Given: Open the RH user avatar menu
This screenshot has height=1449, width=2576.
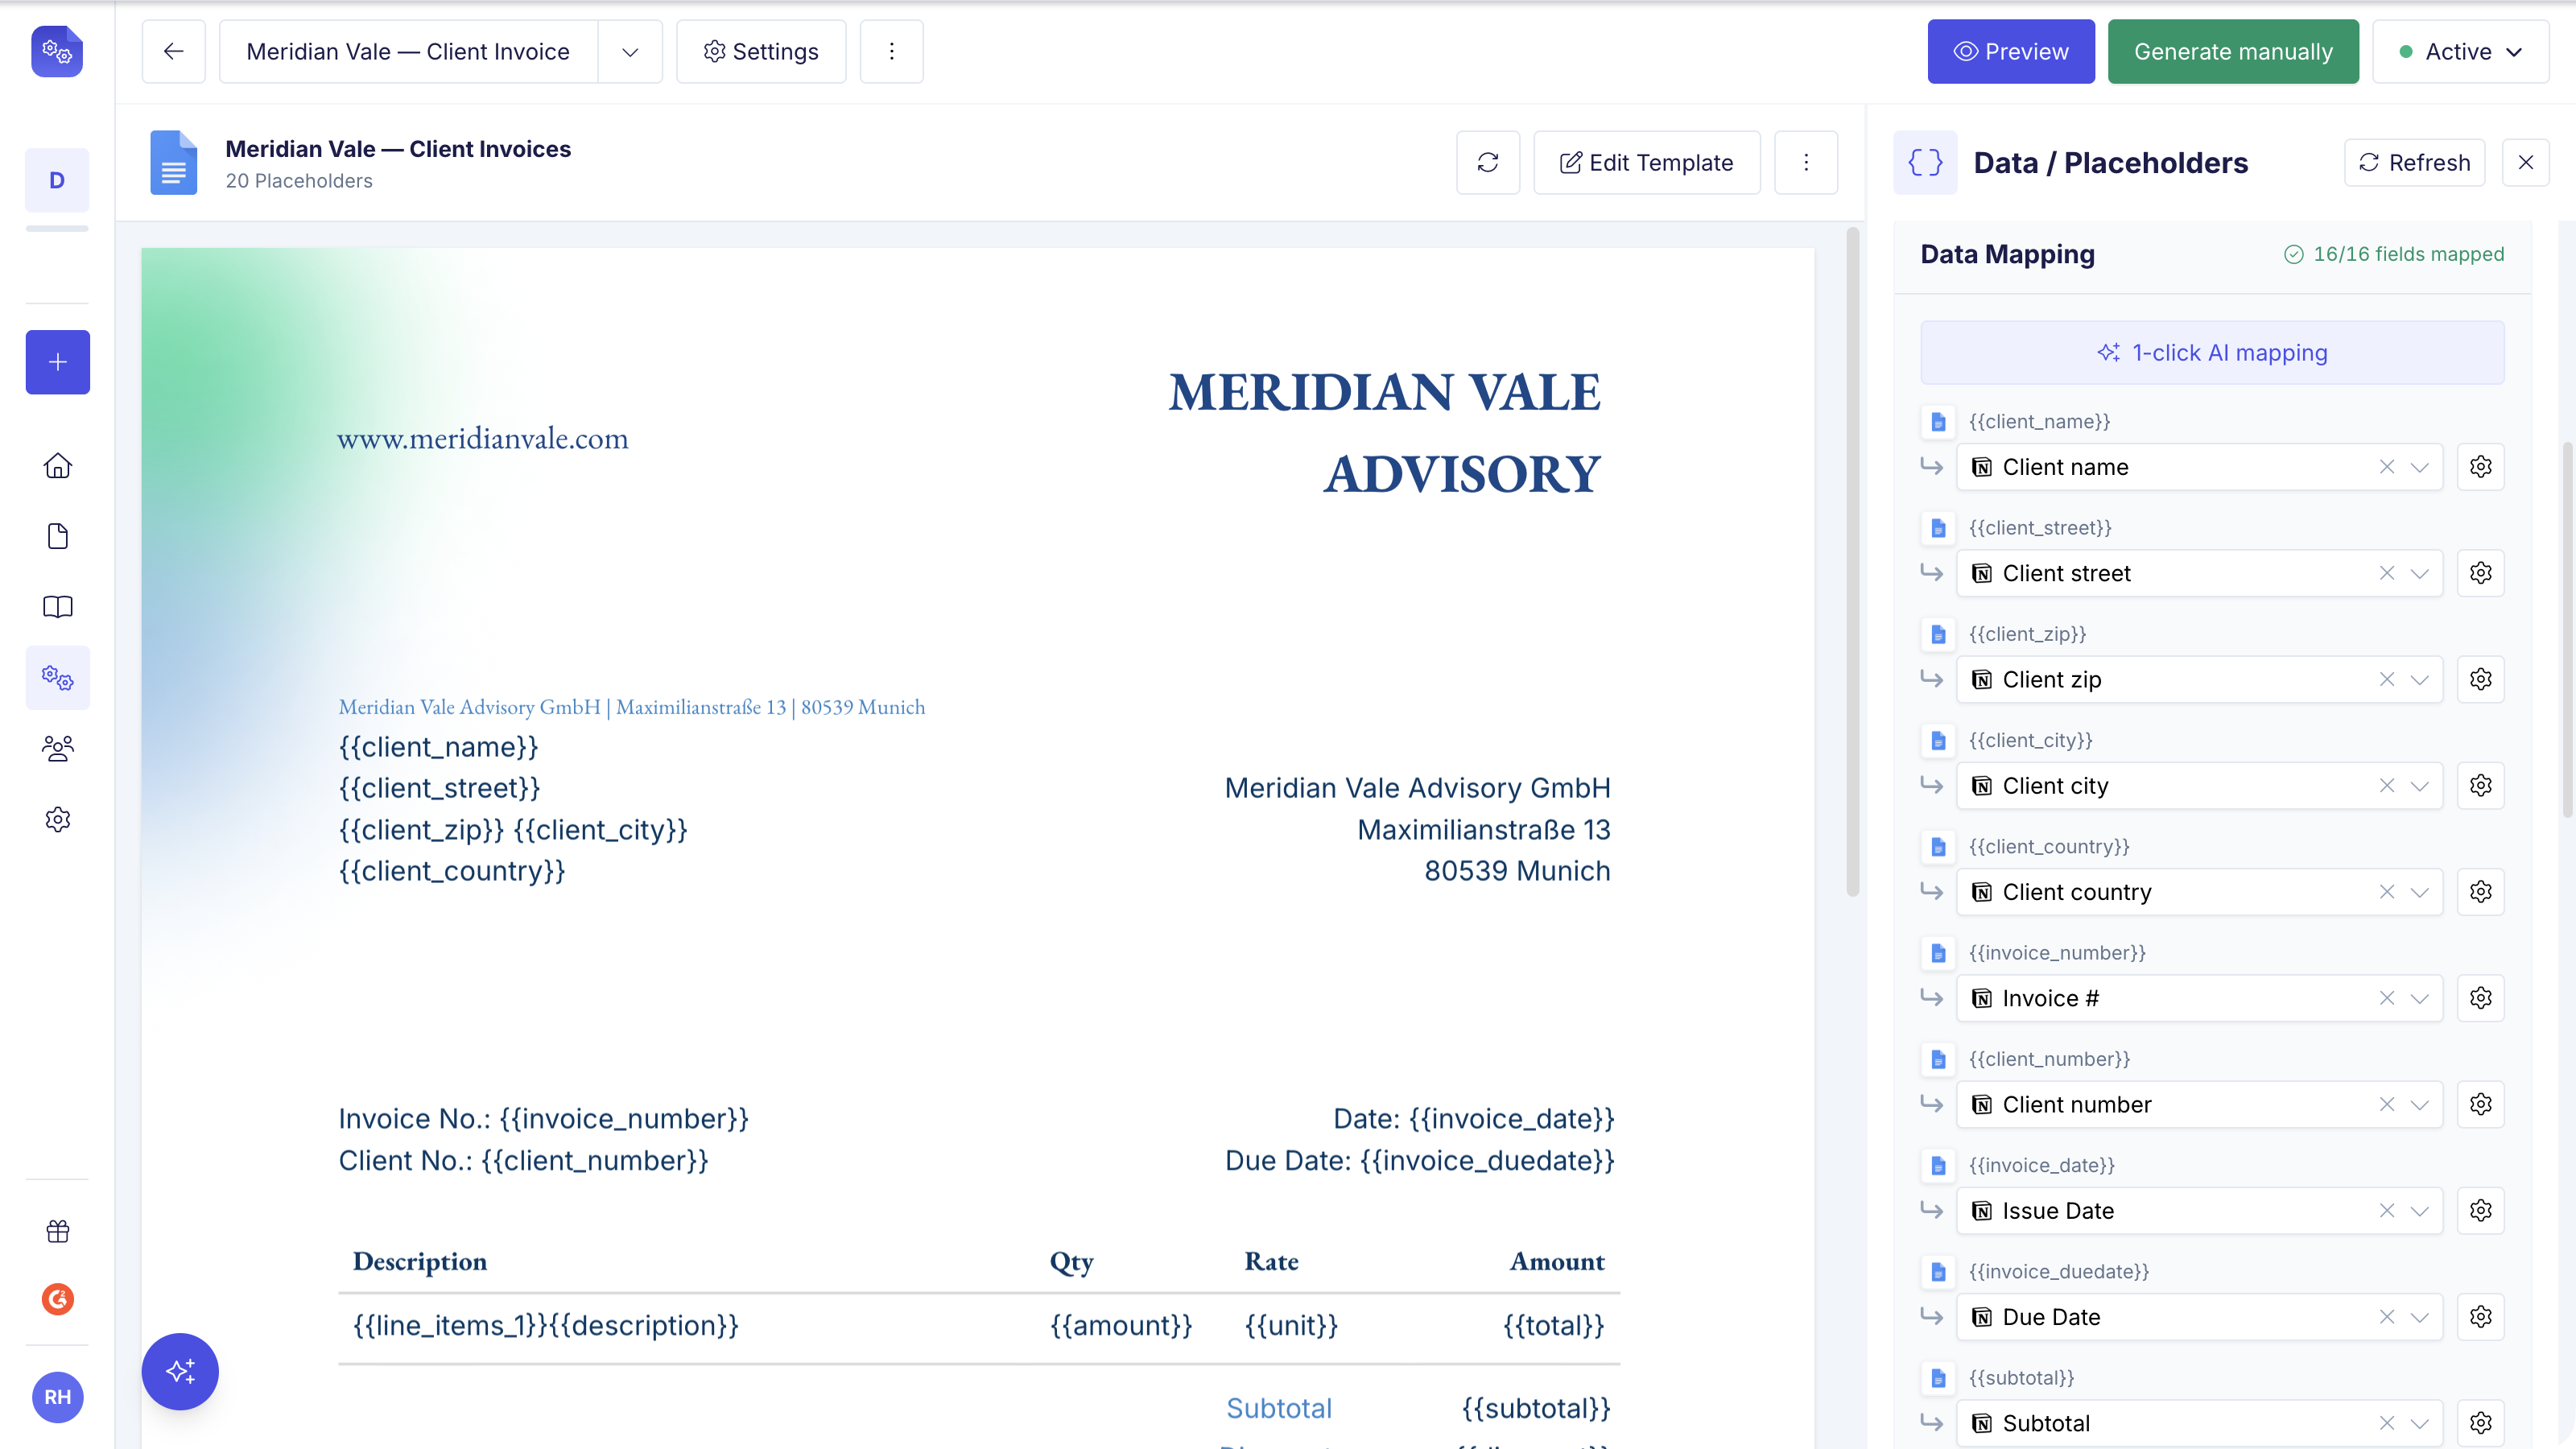Looking at the screenshot, I should coord(57,1397).
